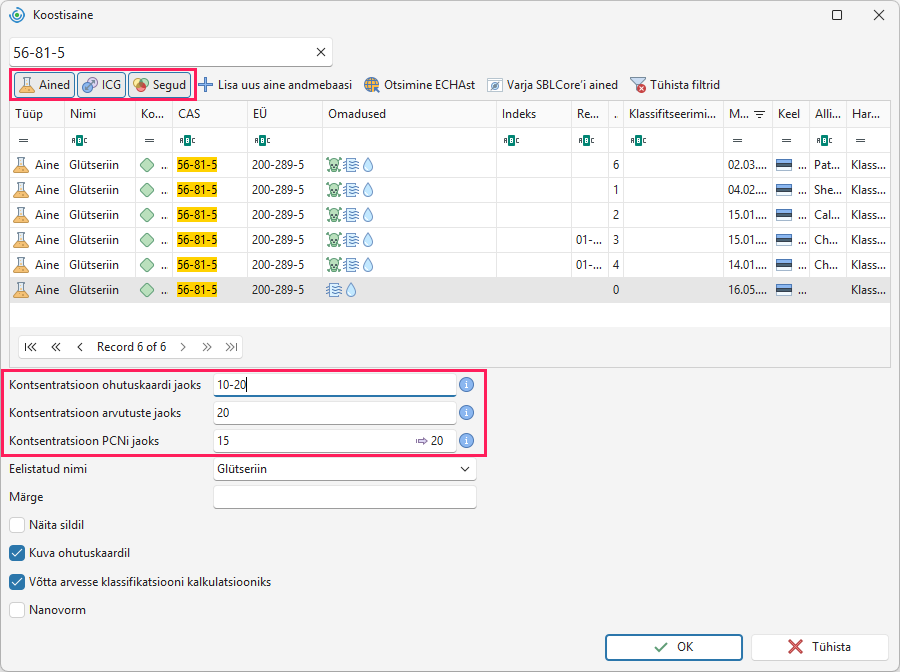Go to the last record in pager
The width and height of the screenshot is (900, 672).
[x=231, y=347]
